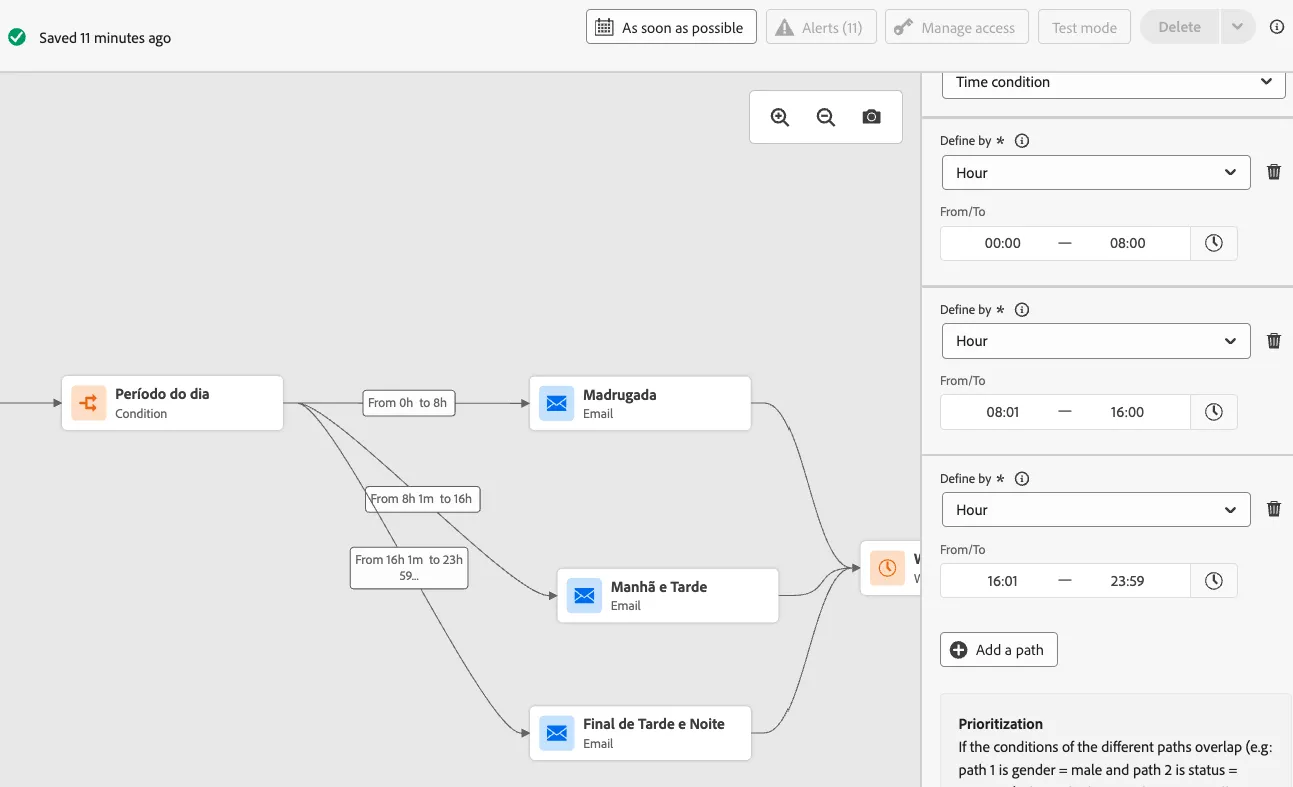
Task: Select the Madrugada email node
Action: pyautogui.click(x=640, y=403)
